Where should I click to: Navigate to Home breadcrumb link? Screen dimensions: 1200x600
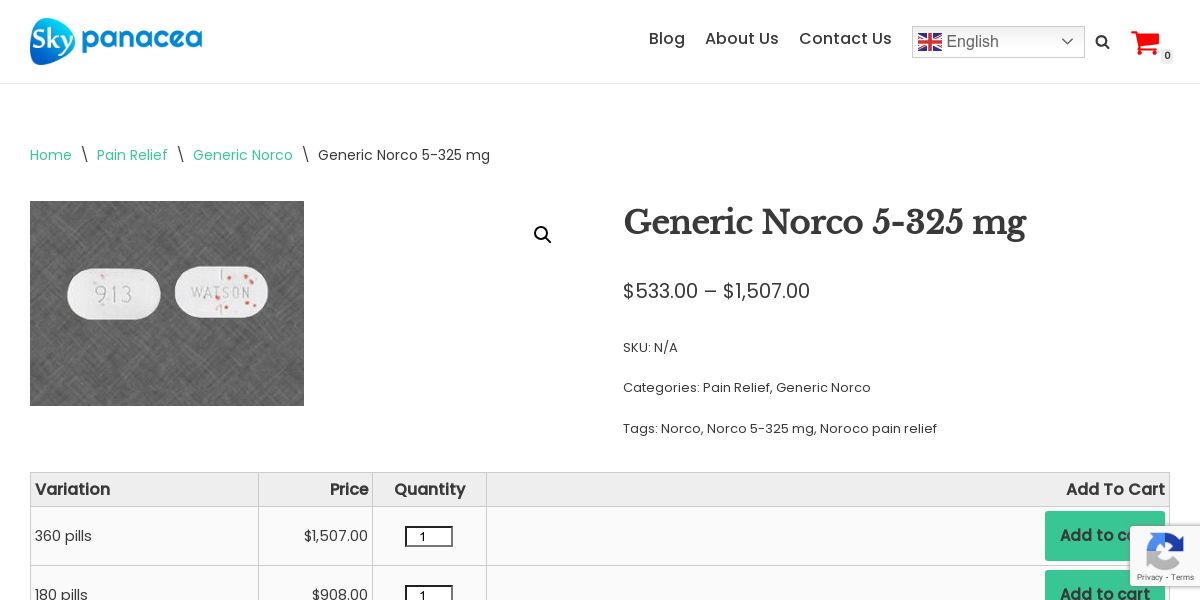click(51, 155)
